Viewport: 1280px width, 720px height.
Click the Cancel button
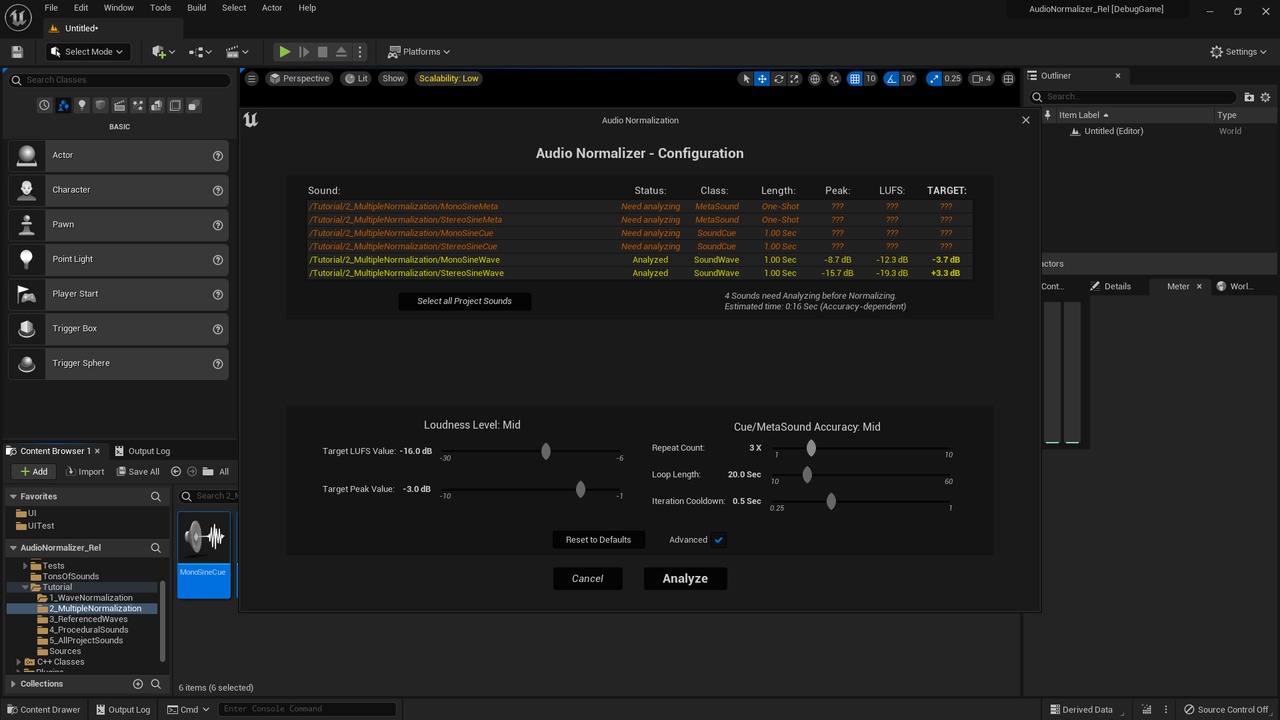click(x=588, y=579)
